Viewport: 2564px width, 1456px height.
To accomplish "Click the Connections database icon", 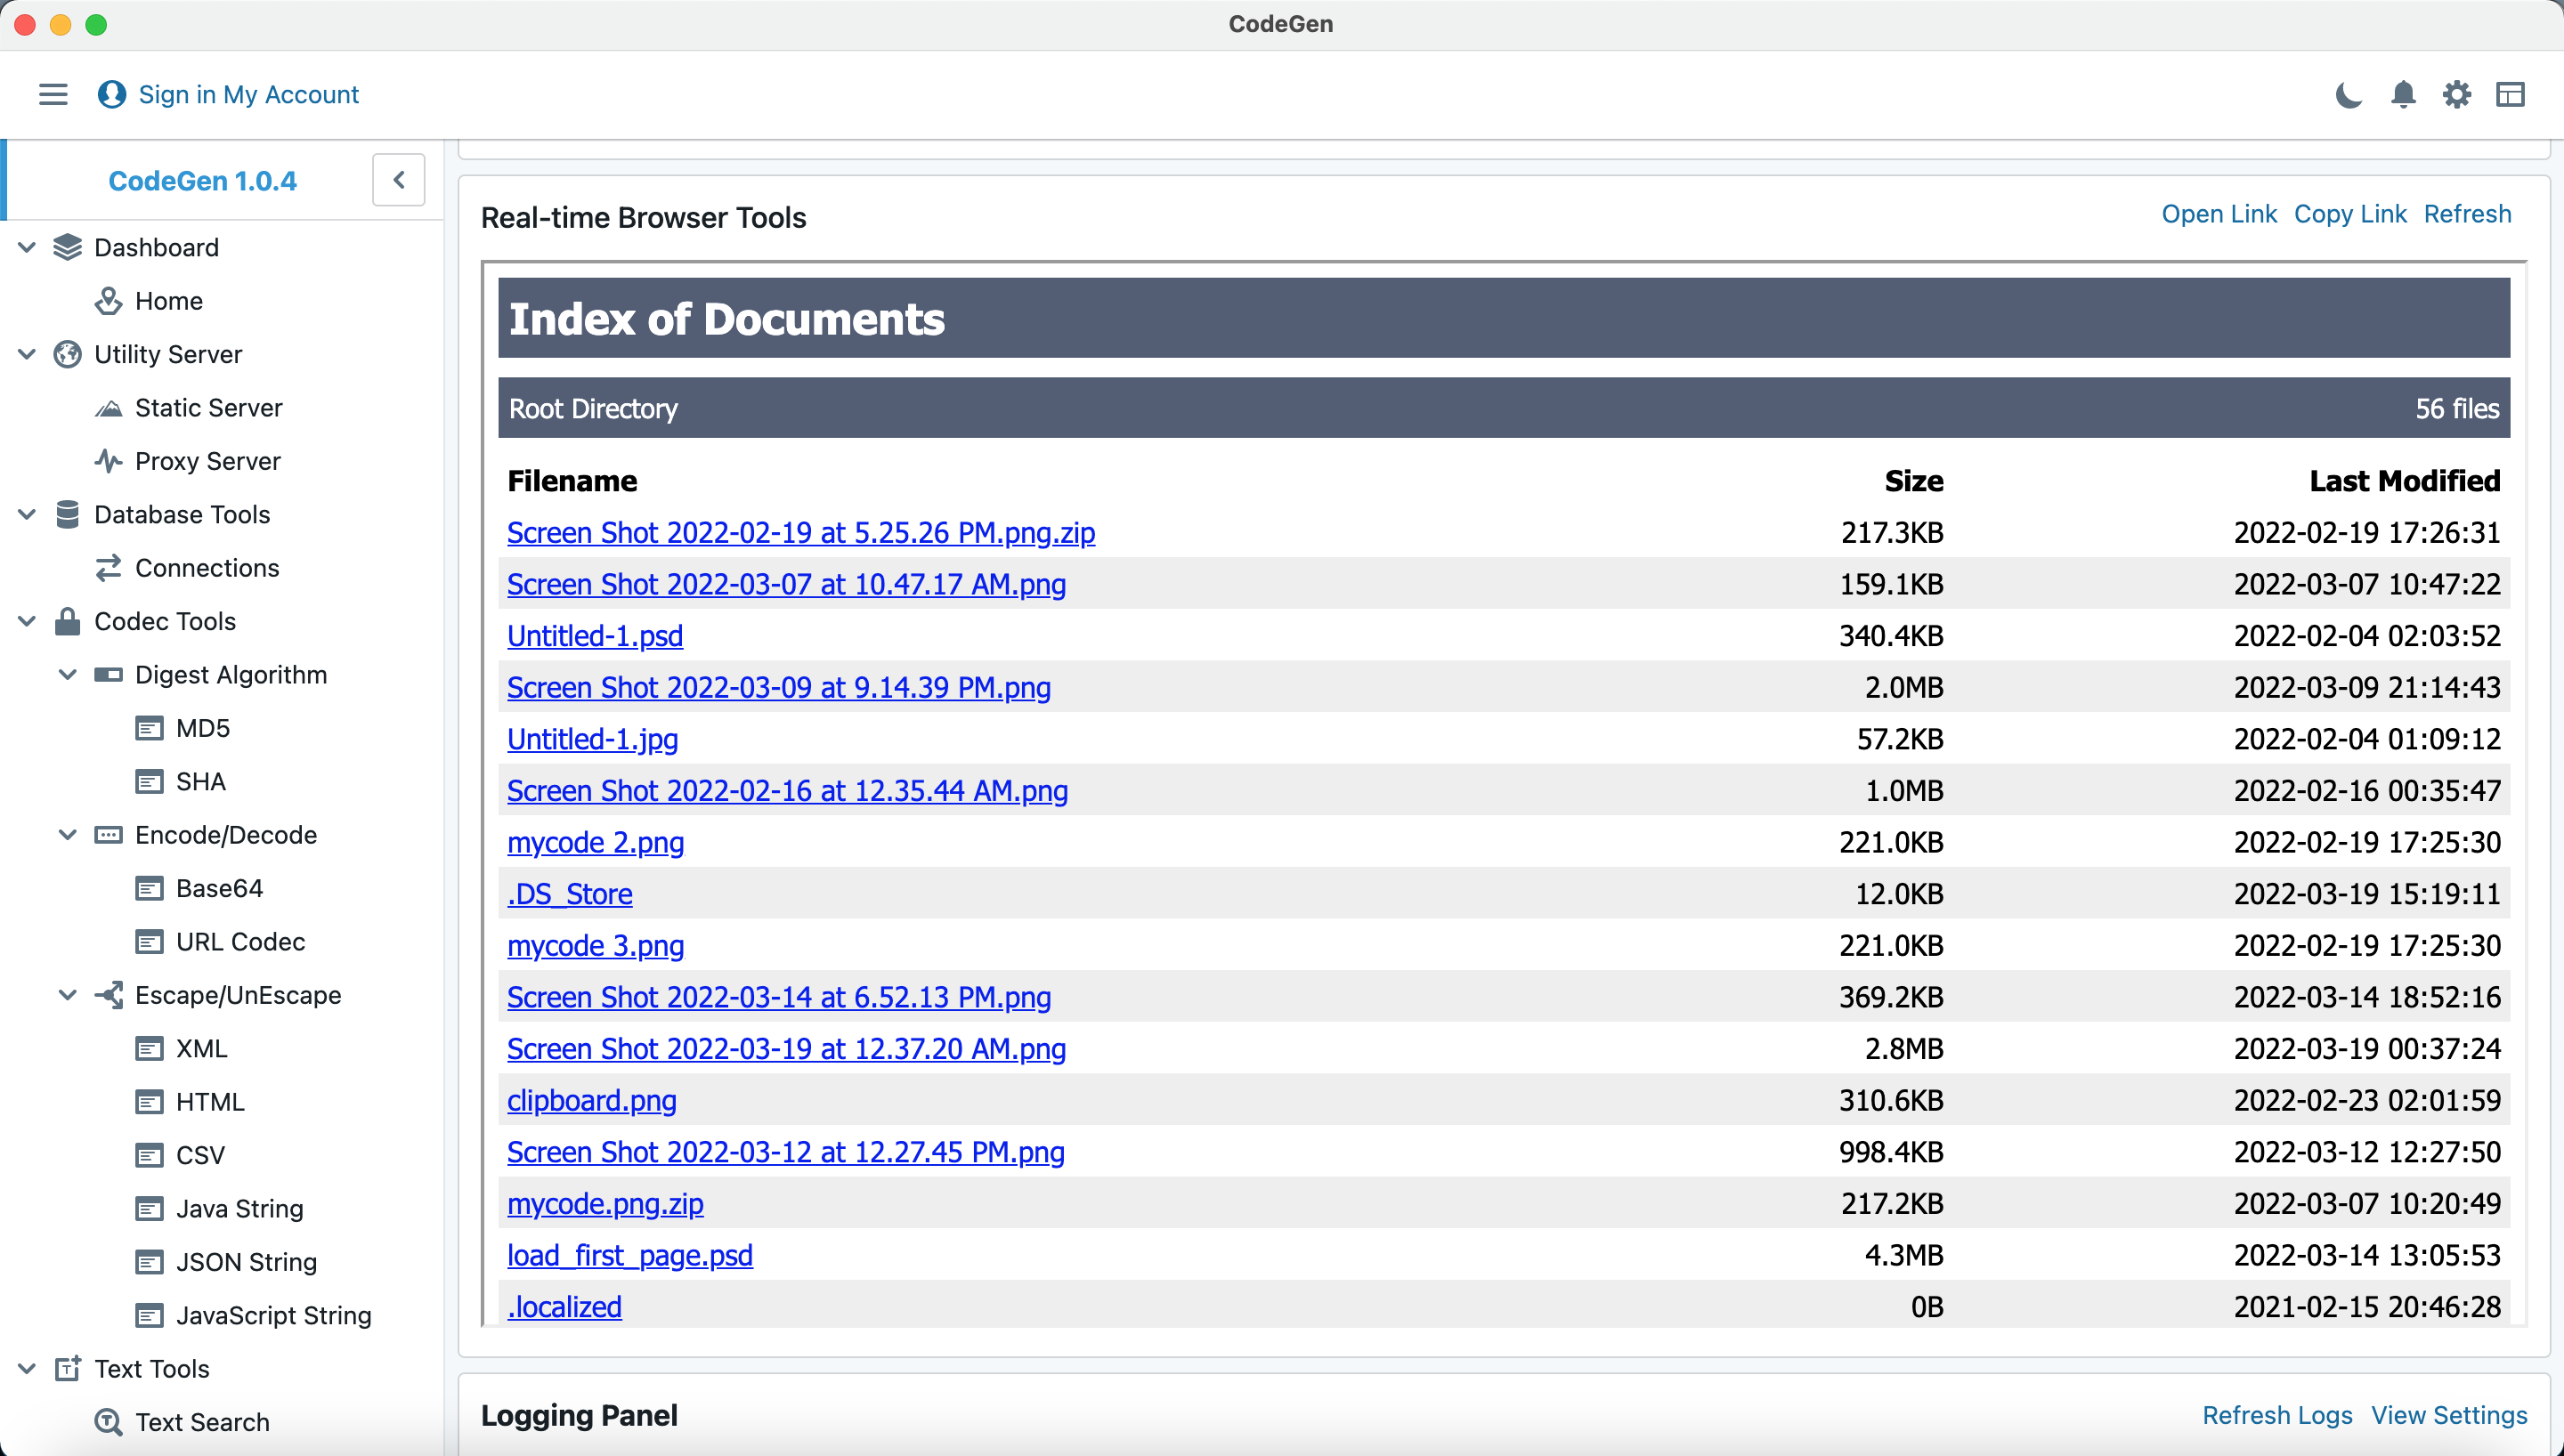I will [110, 567].
